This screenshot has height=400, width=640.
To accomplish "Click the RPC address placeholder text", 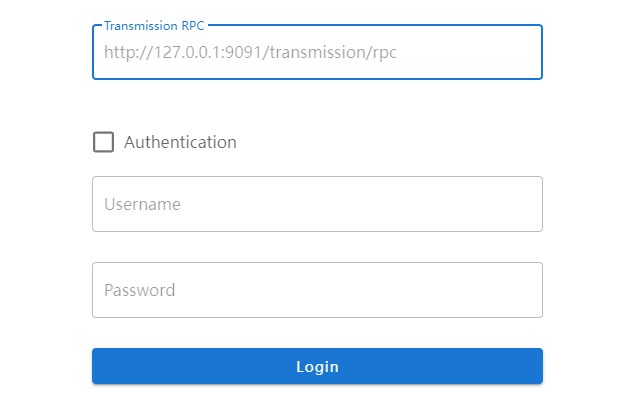I will [x=250, y=52].
